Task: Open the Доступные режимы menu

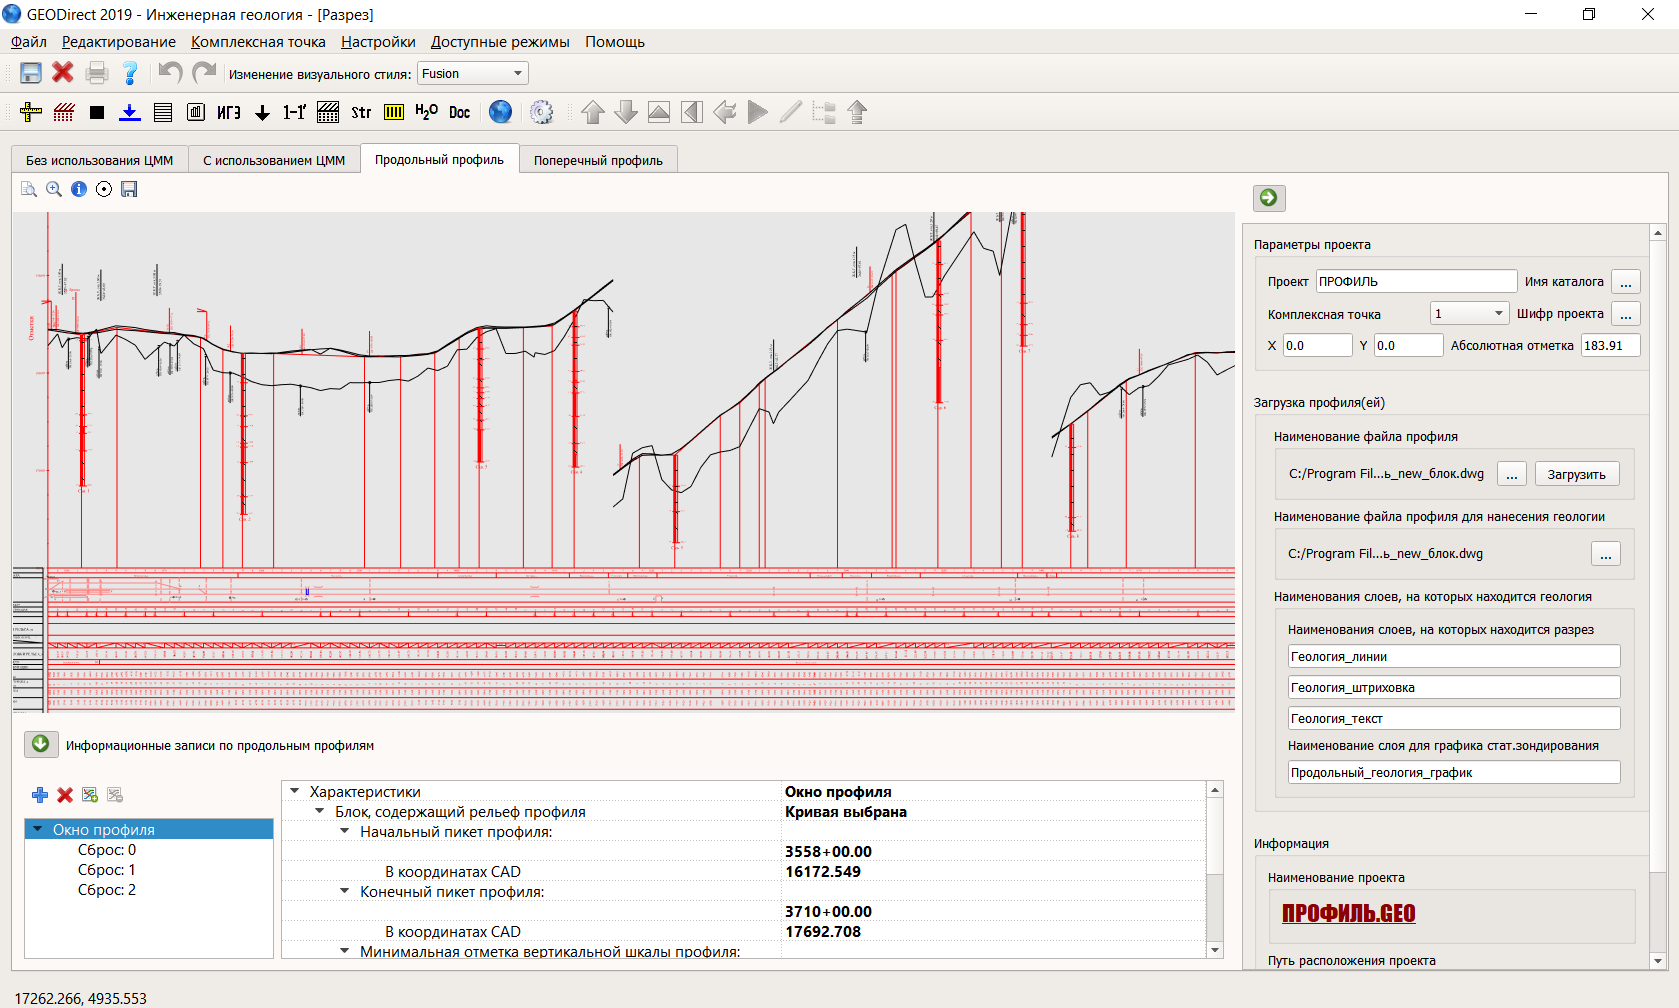Action: (x=500, y=42)
